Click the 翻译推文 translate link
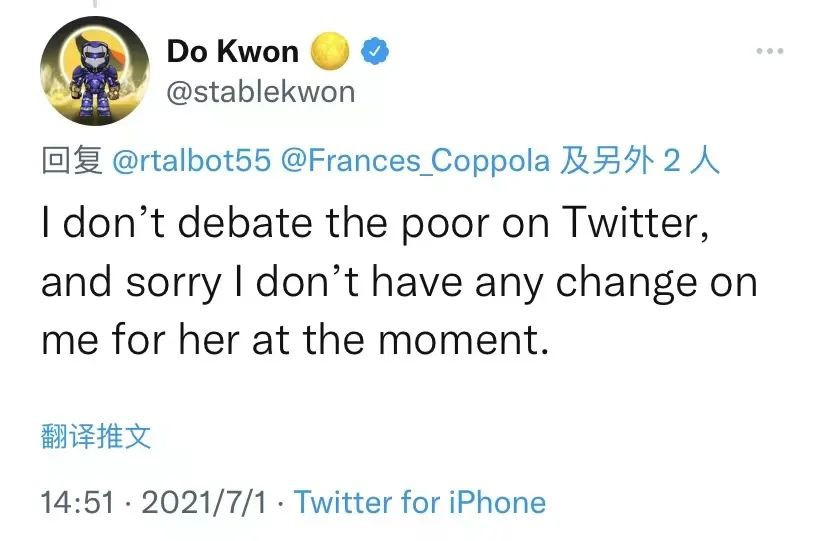The height and width of the screenshot is (541, 828). pyautogui.click(x=96, y=436)
